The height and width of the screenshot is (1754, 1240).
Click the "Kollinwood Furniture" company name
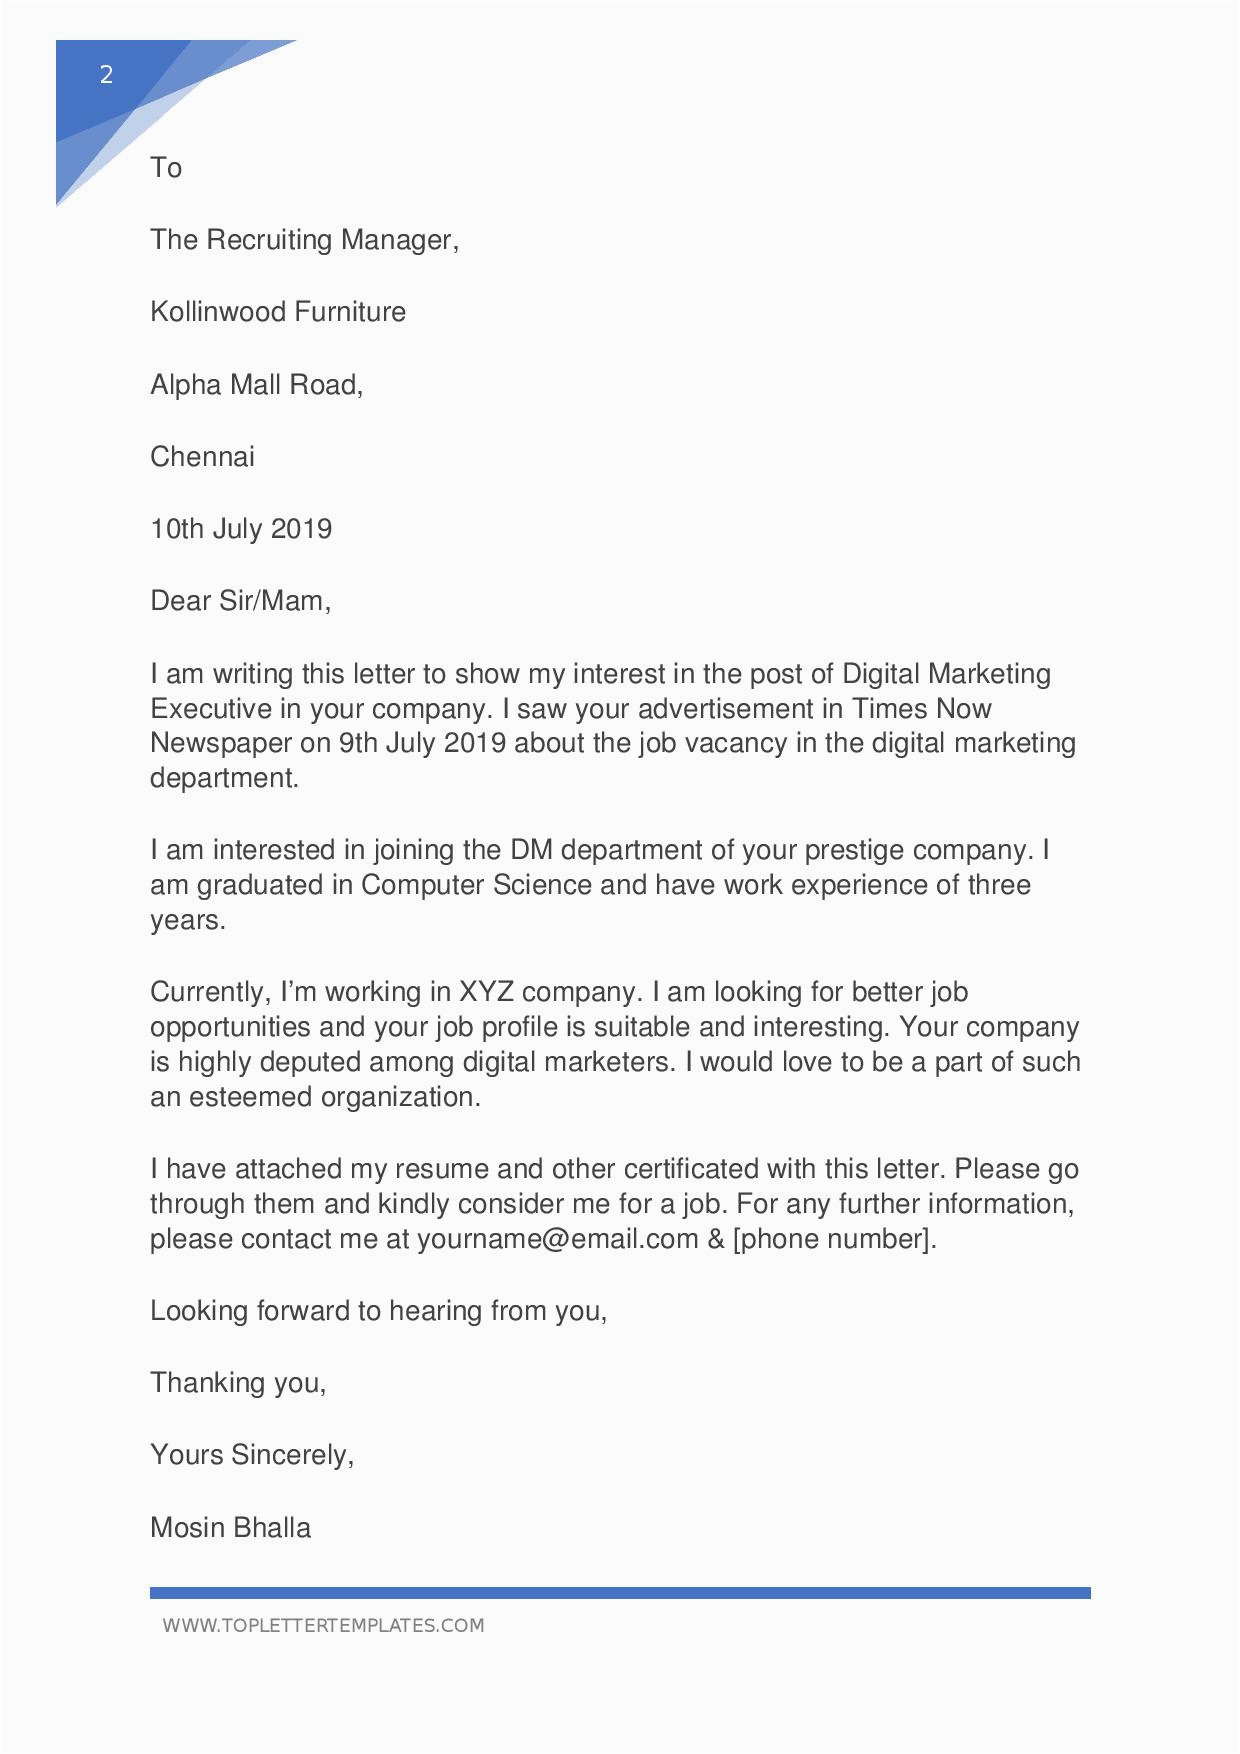point(278,312)
